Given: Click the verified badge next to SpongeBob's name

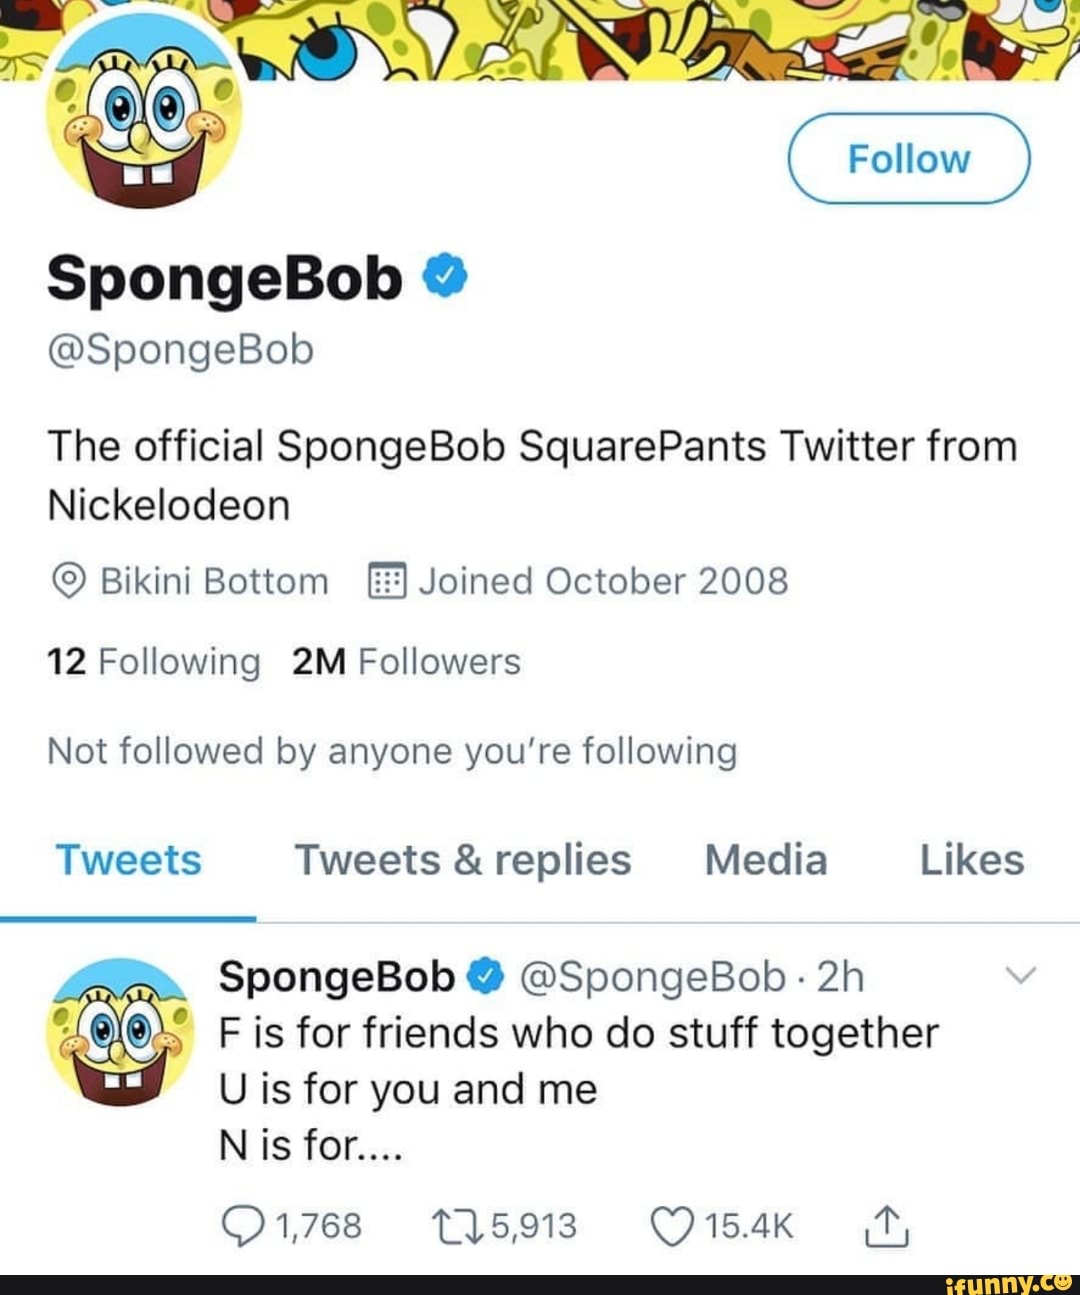Looking at the screenshot, I should pyautogui.click(x=443, y=277).
